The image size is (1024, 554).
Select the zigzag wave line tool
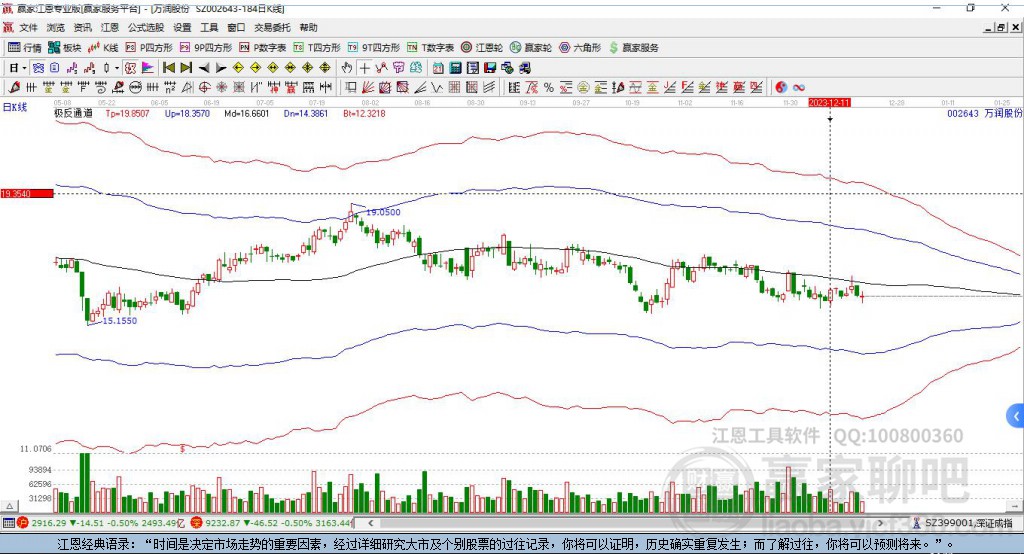[437, 88]
